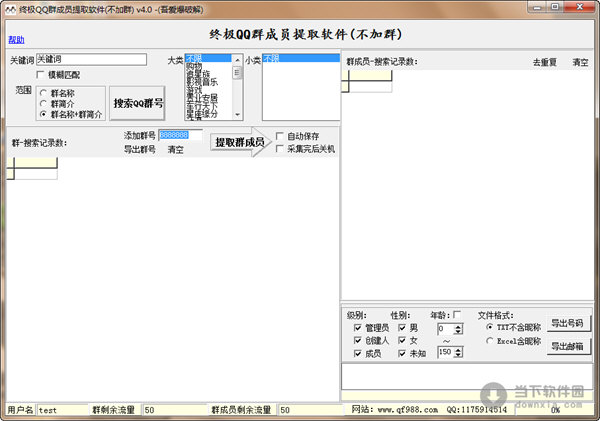
Task: Uncheck the 创建人 level checkbox
Action: pyautogui.click(x=357, y=340)
